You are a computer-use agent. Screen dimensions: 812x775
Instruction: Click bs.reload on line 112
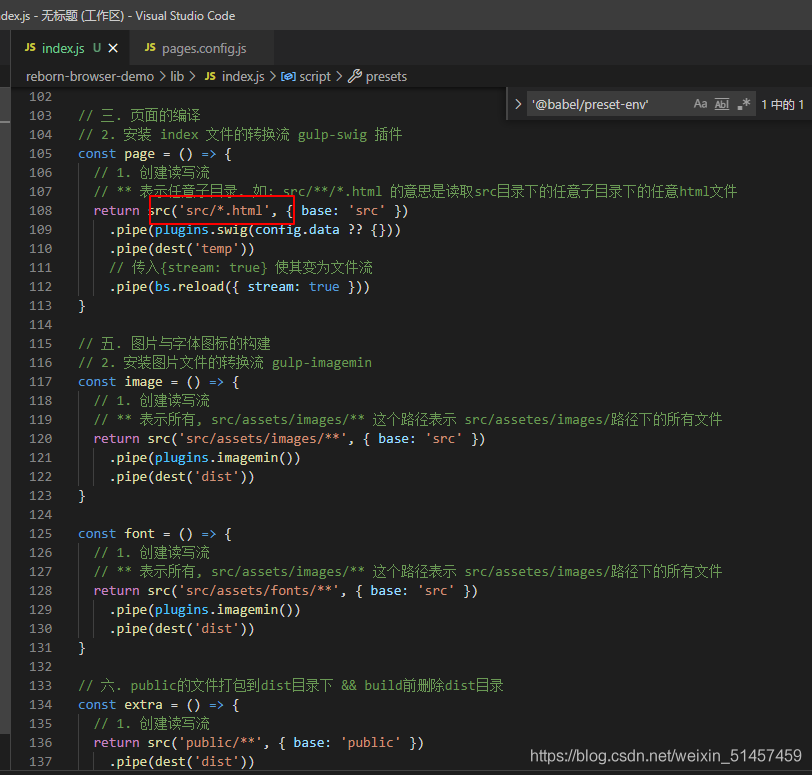[190, 287]
